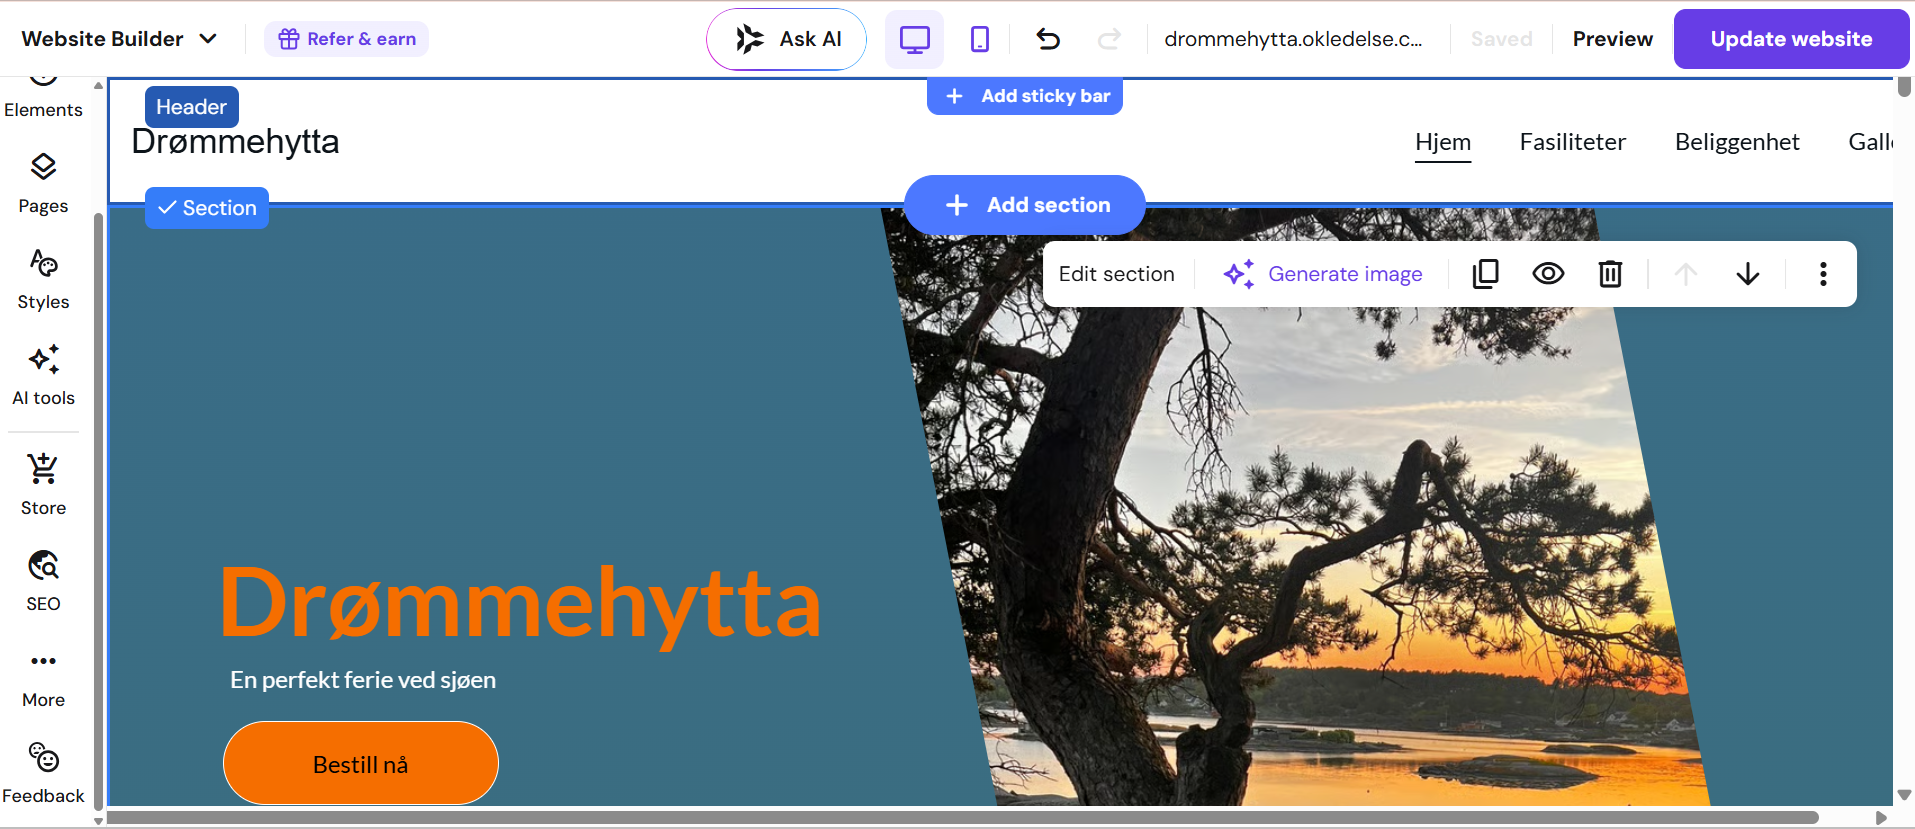Screen dimensions: 1915x829
Task: Click the horizontal scrollbar of the canvas
Action: pos(962,818)
